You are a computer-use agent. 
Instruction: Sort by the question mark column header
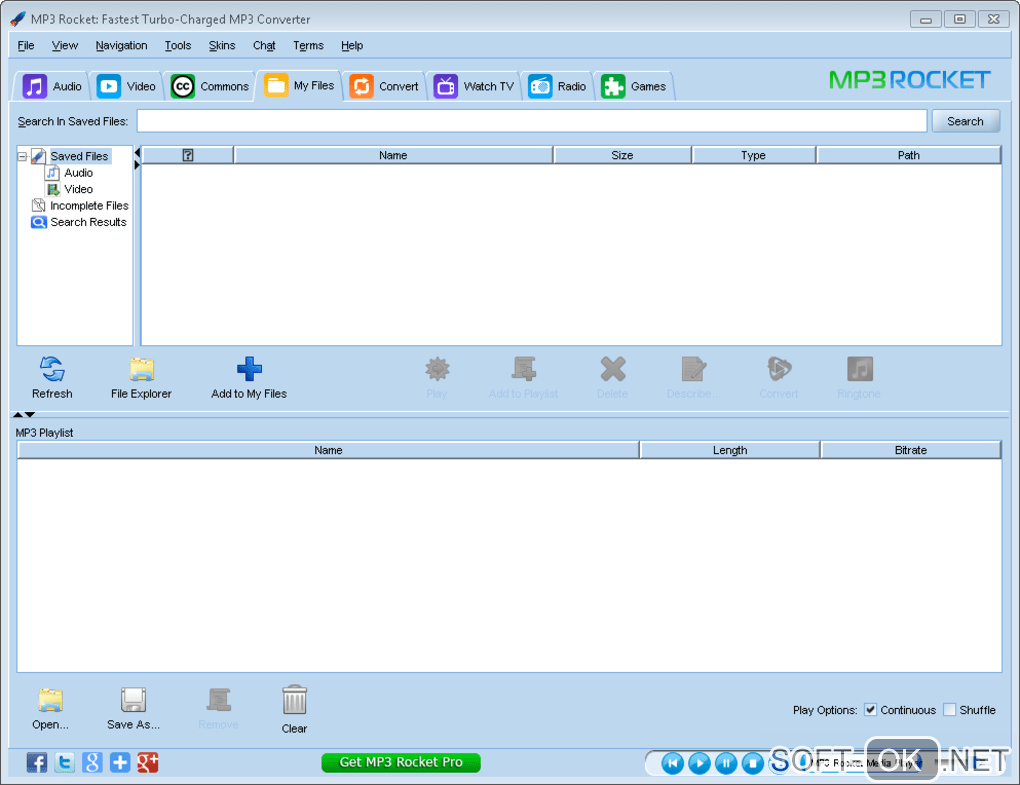coord(188,155)
